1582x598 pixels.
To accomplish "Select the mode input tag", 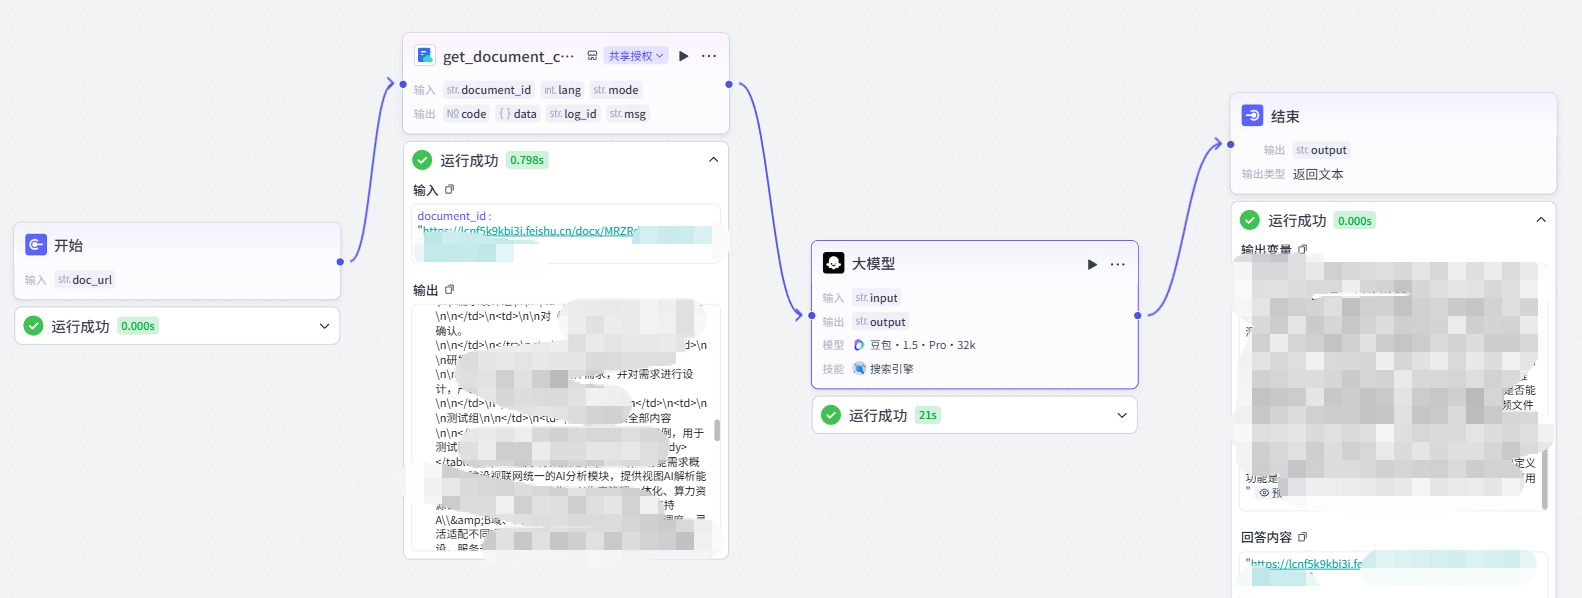I will click(616, 90).
